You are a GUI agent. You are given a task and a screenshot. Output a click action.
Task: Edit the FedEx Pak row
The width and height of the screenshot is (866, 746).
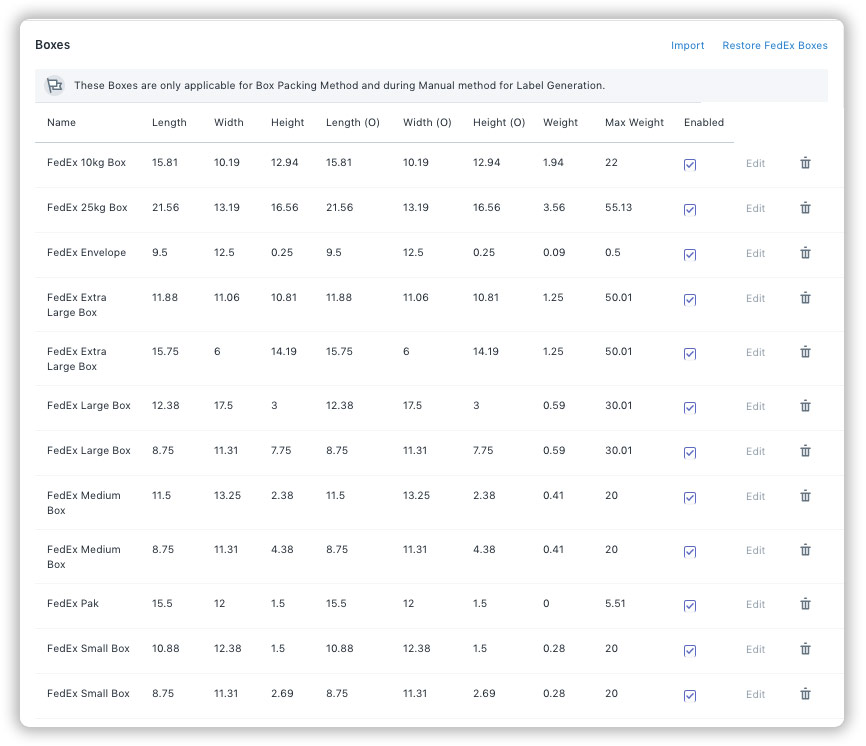pyautogui.click(x=755, y=605)
